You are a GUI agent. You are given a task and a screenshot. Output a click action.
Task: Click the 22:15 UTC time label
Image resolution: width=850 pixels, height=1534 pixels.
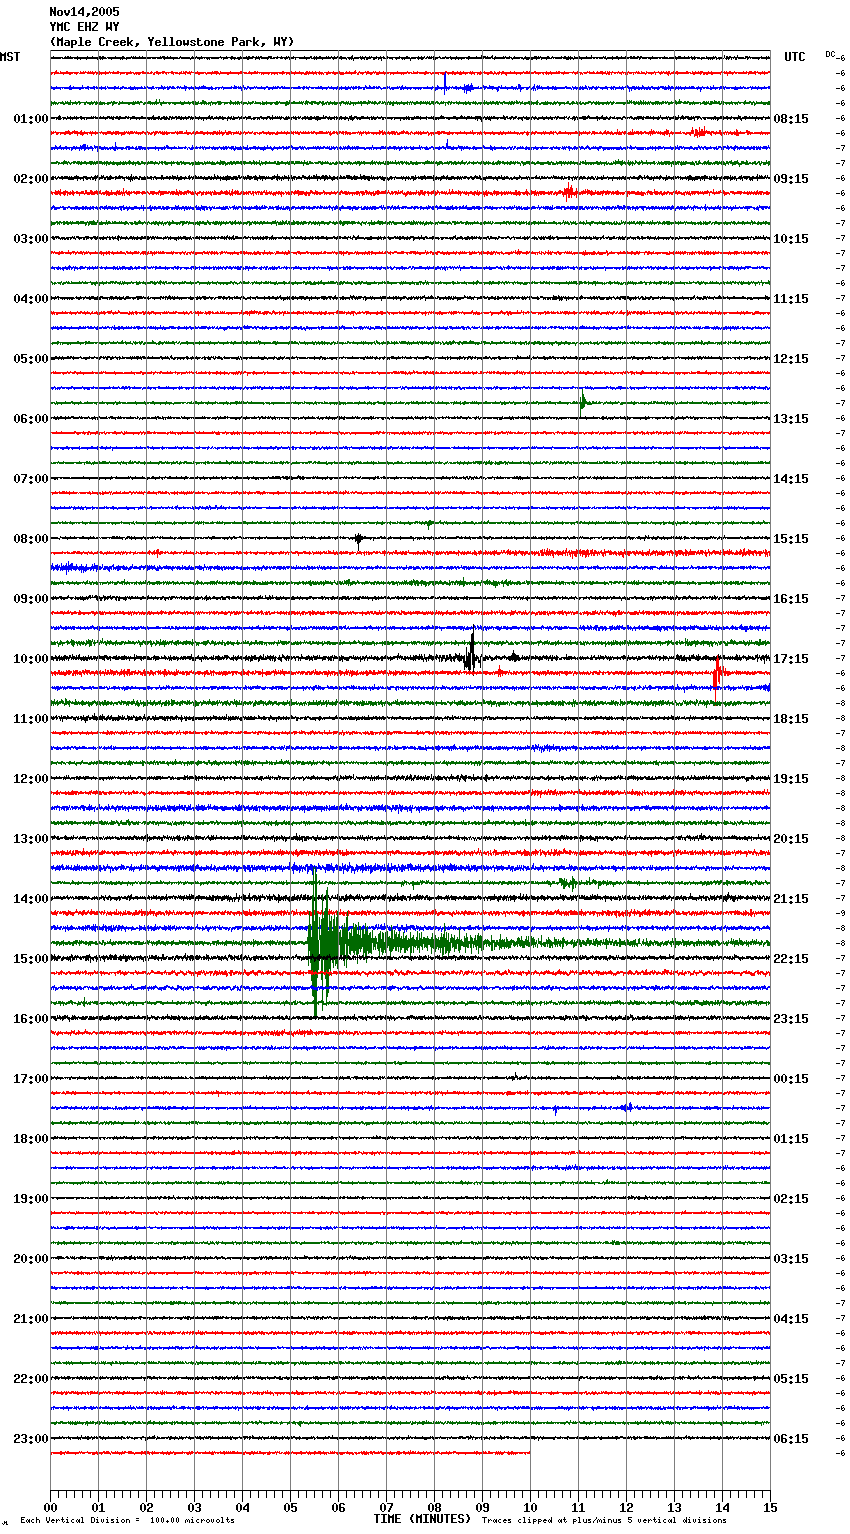tap(791, 959)
